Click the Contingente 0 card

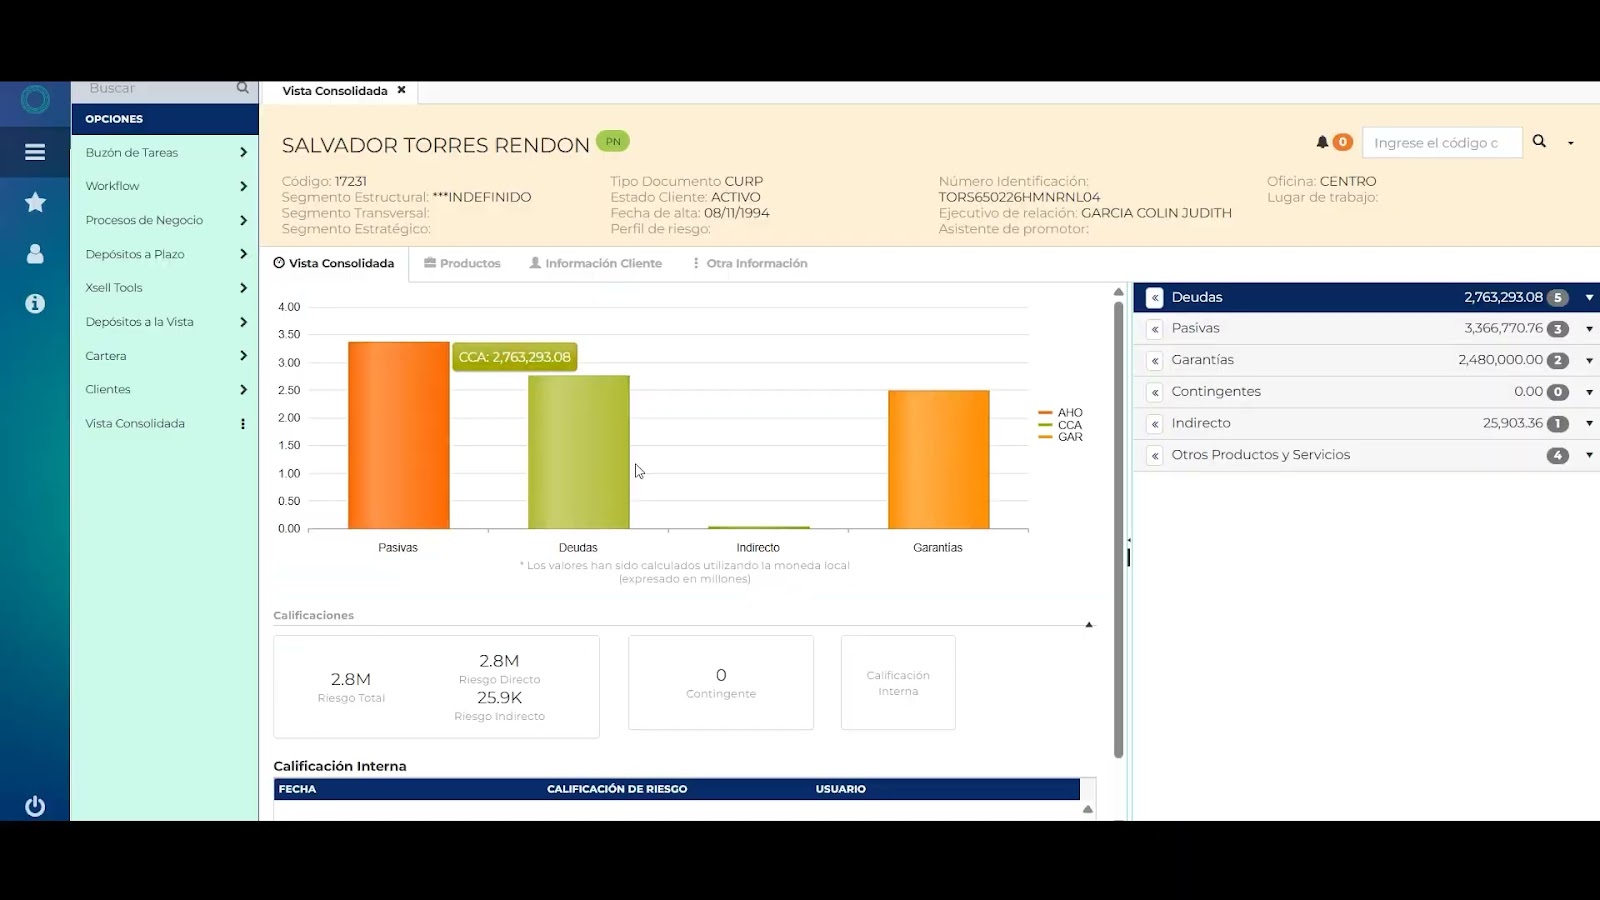coord(721,683)
